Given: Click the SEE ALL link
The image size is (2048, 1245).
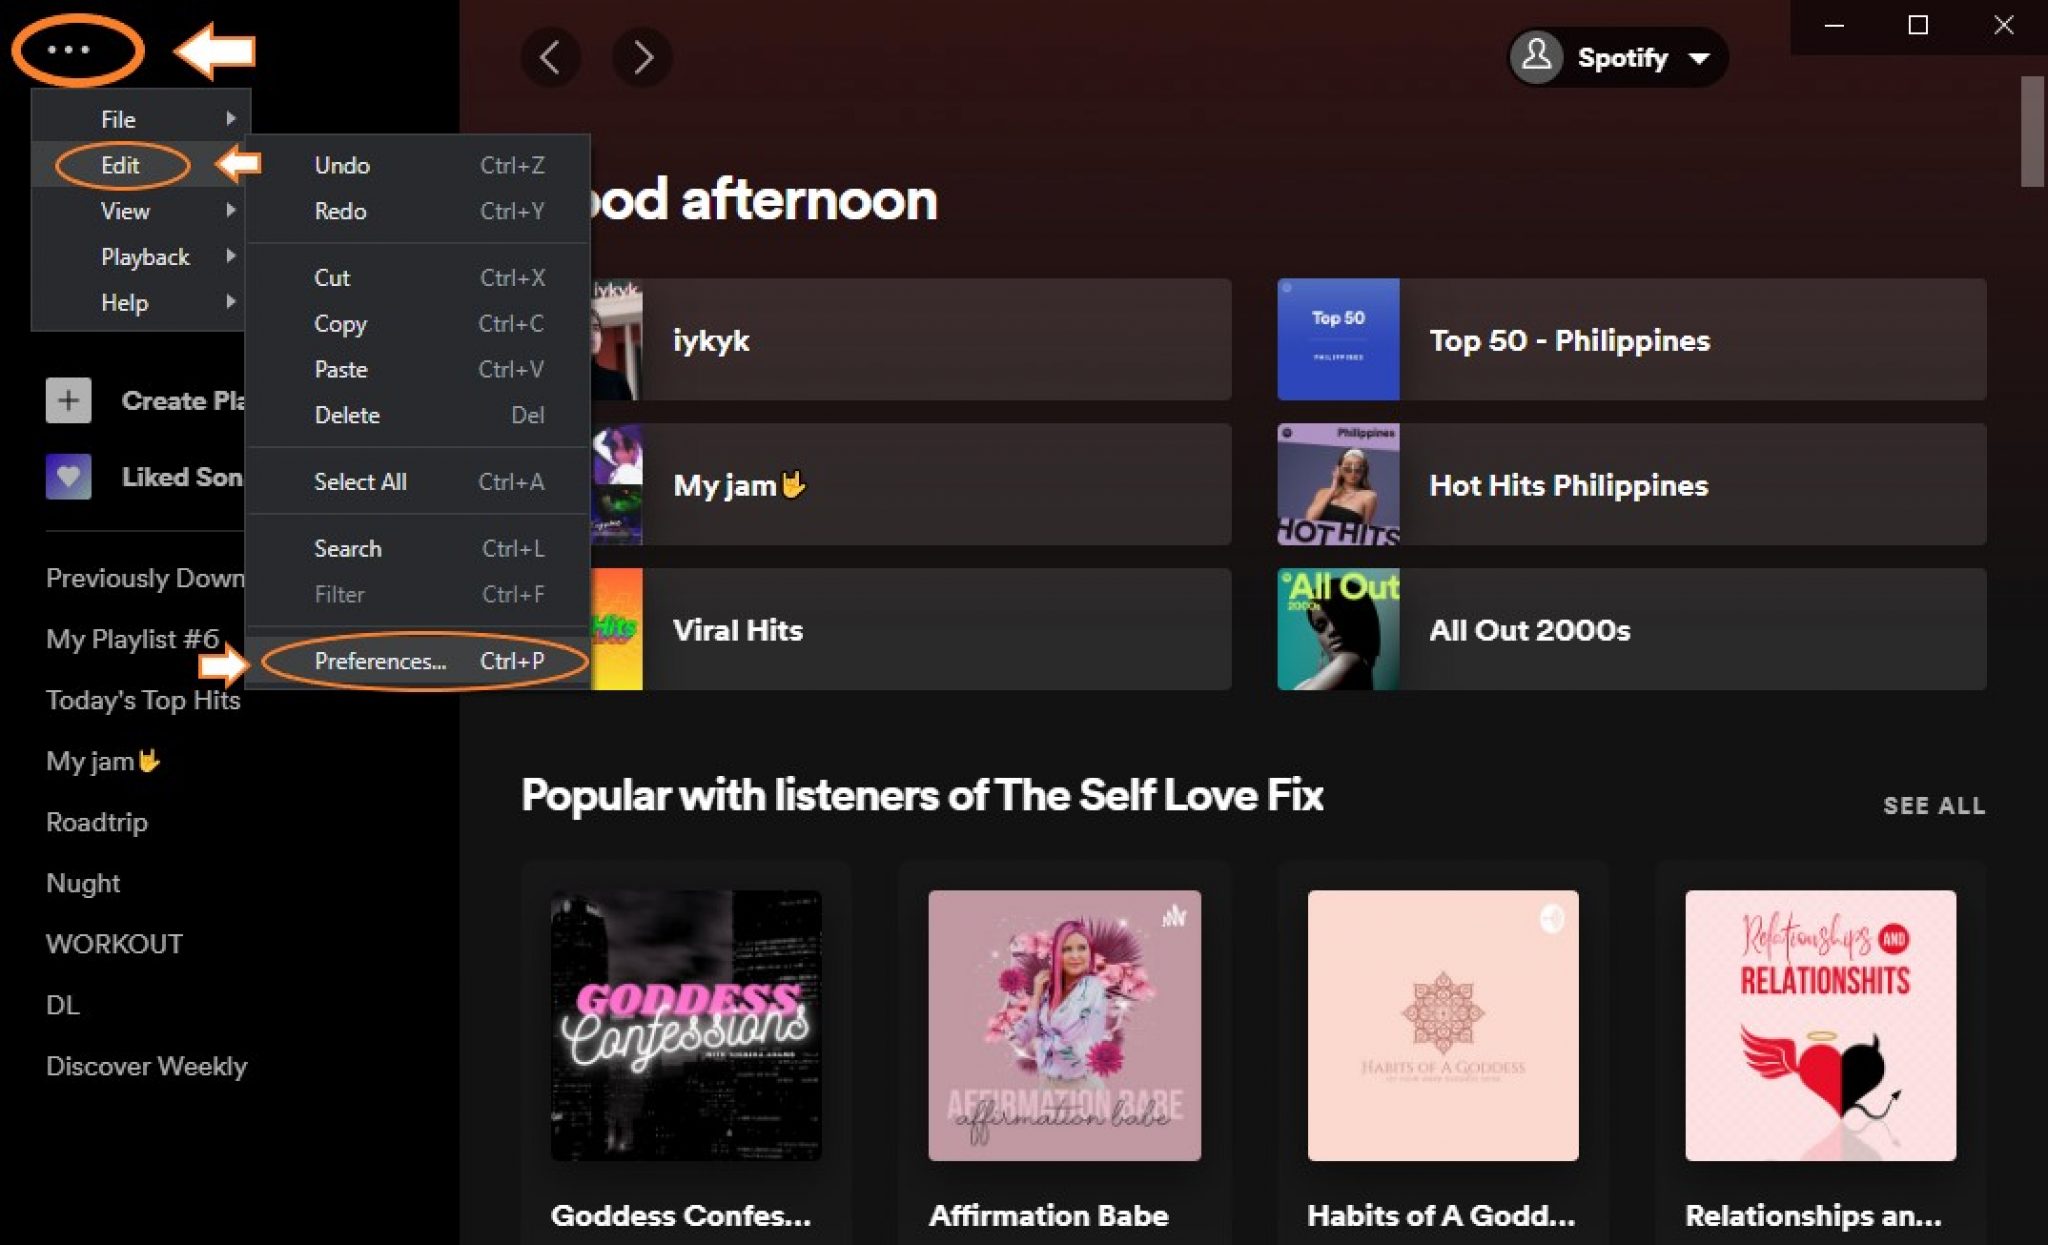Looking at the screenshot, I should [1934, 805].
